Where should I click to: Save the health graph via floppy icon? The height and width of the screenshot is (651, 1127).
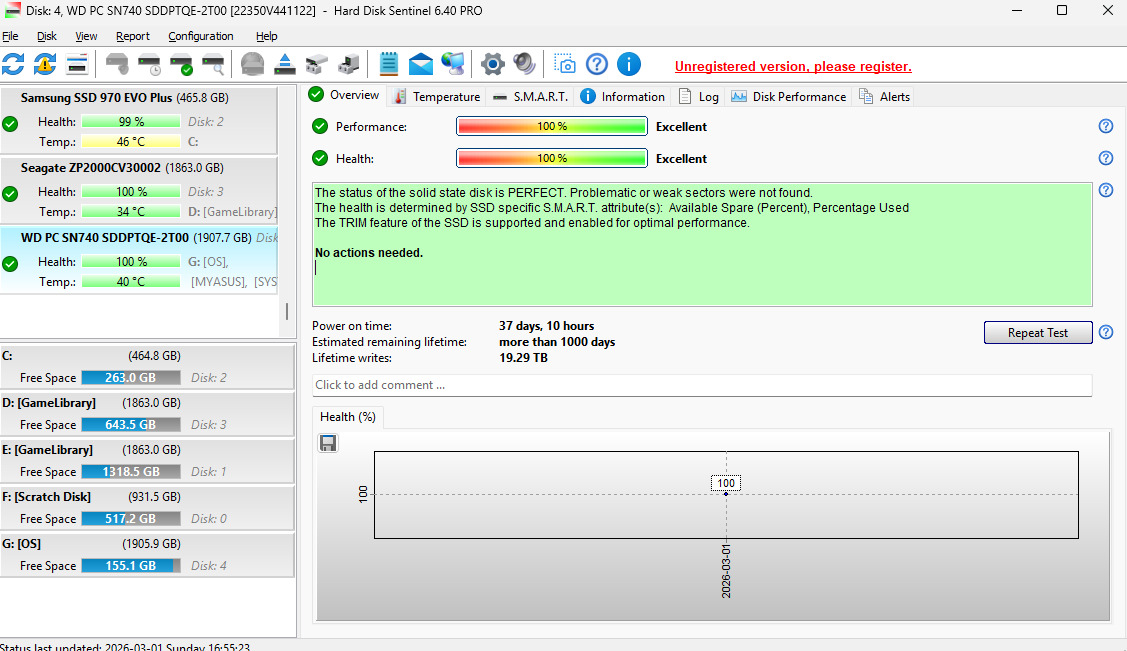(328, 443)
